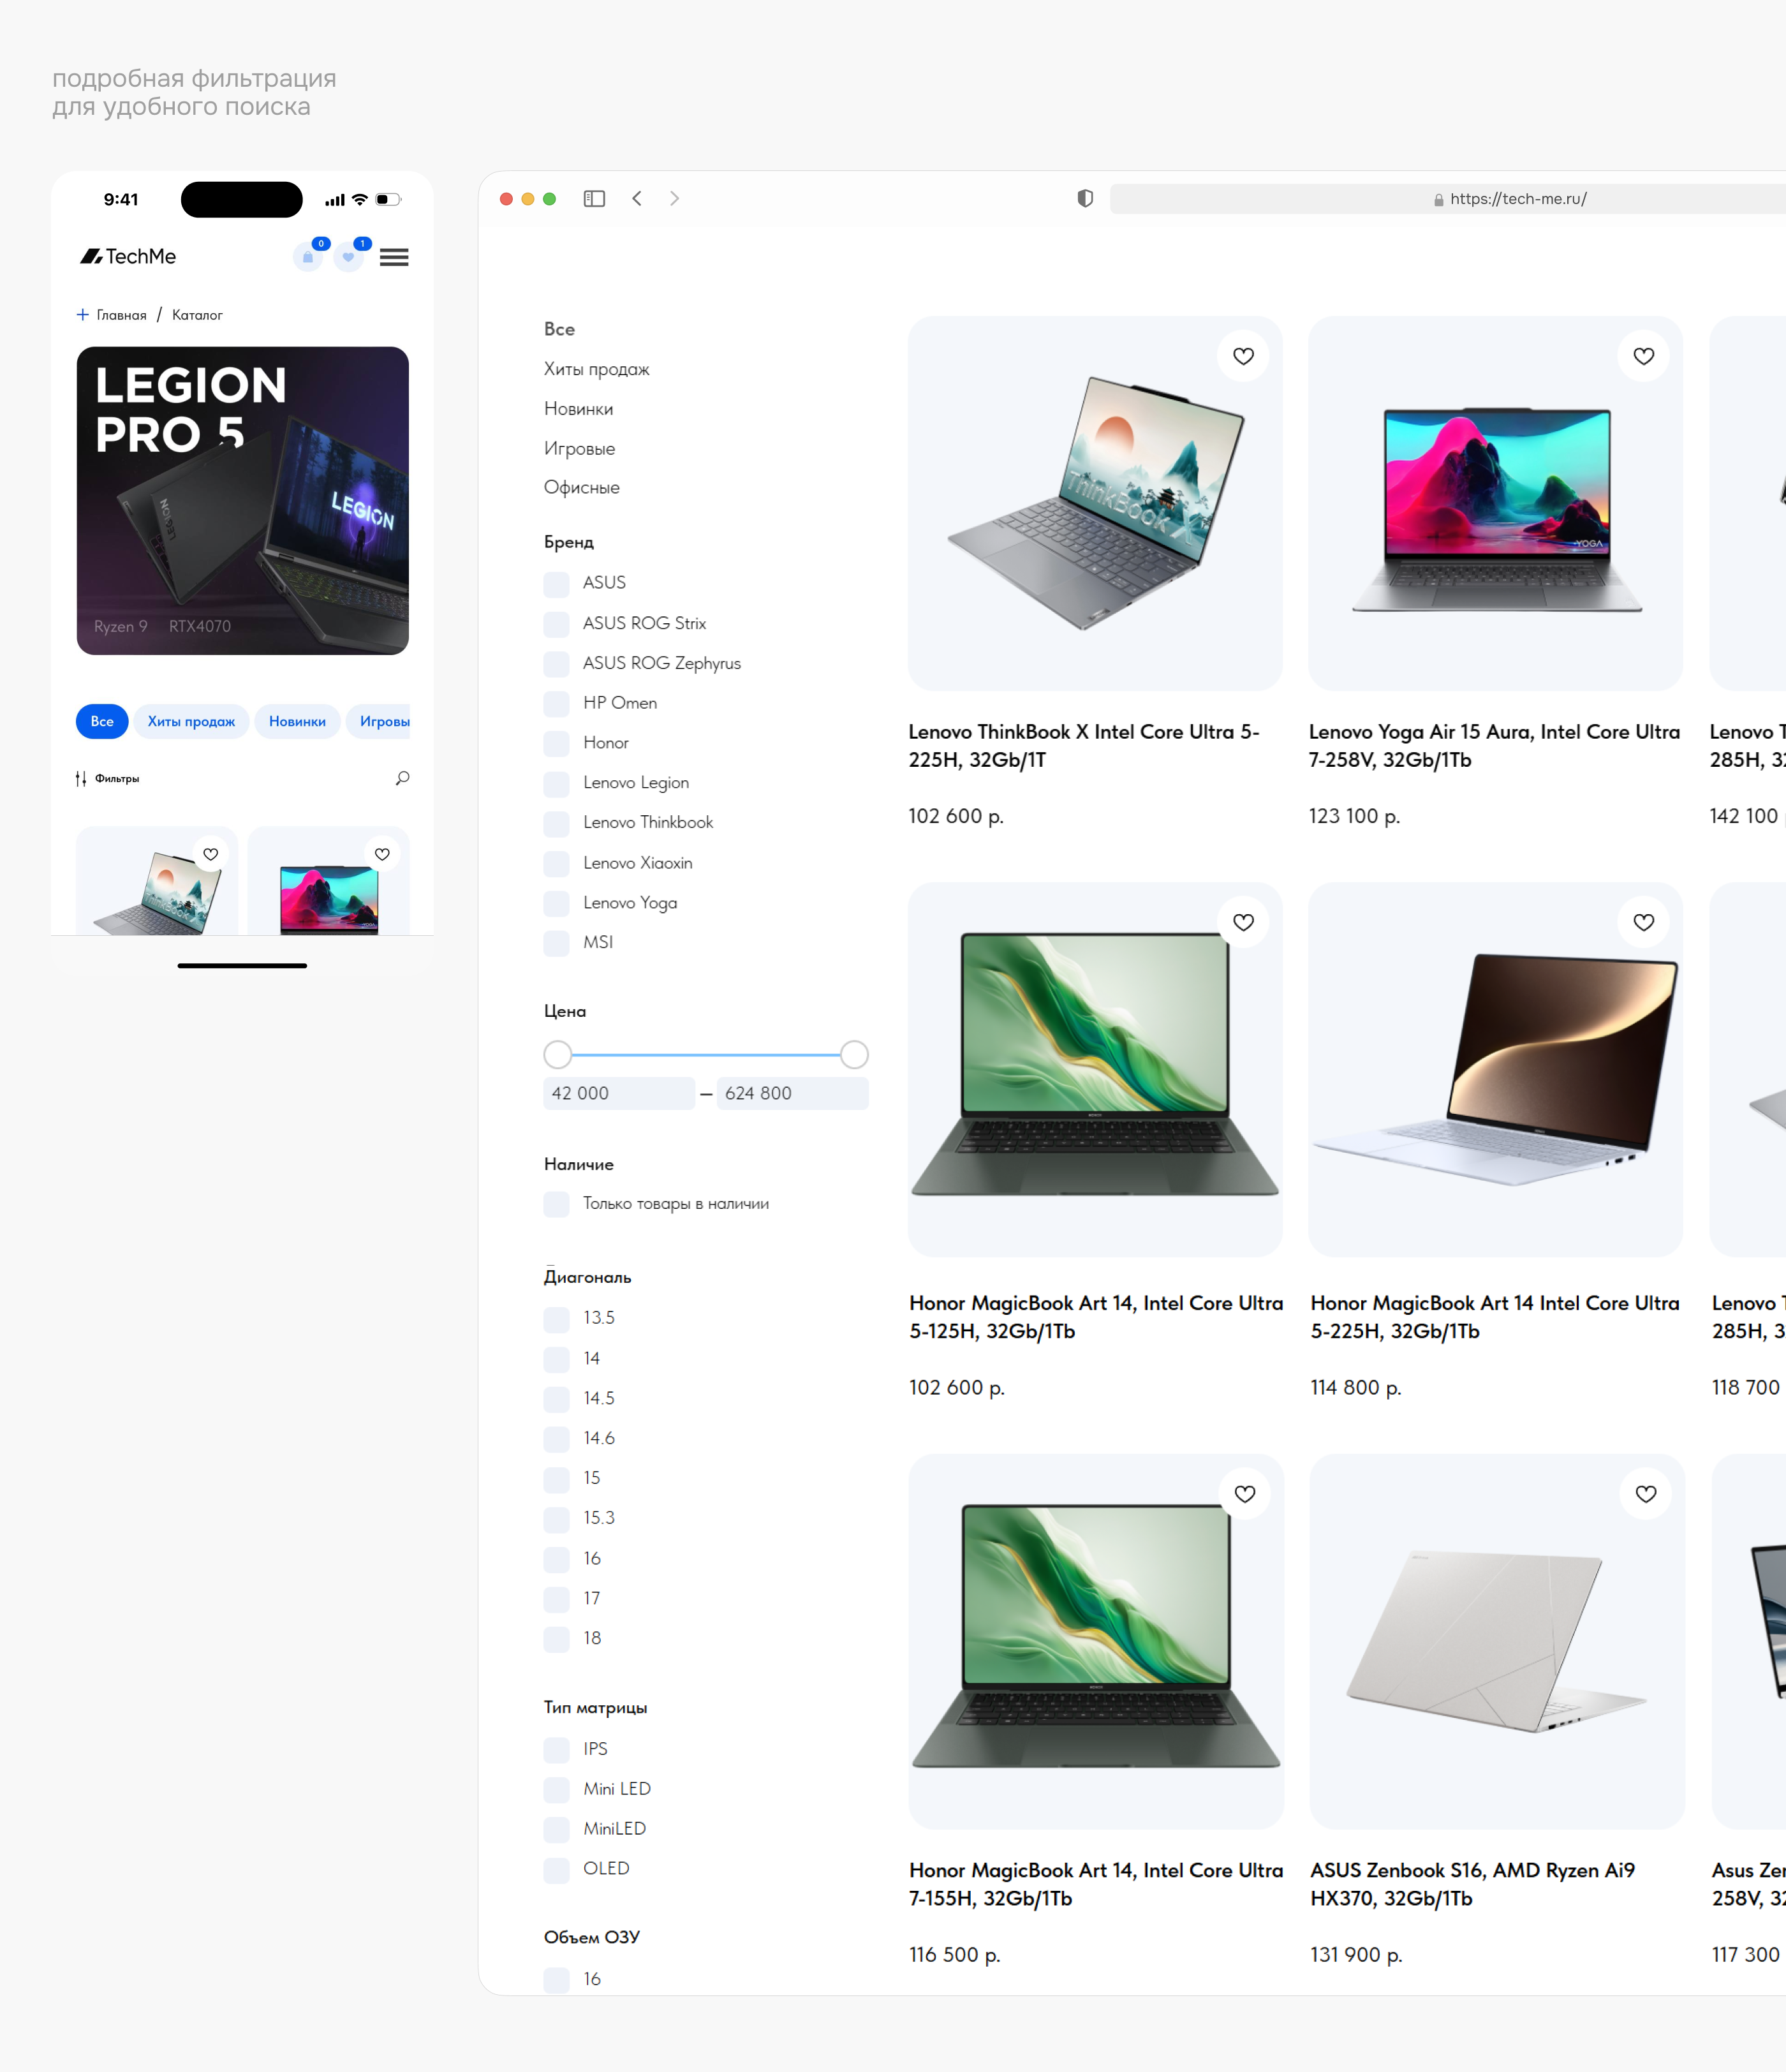Open the mobile hamburger menu
The height and width of the screenshot is (2072, 1786).
pos(394,257)
